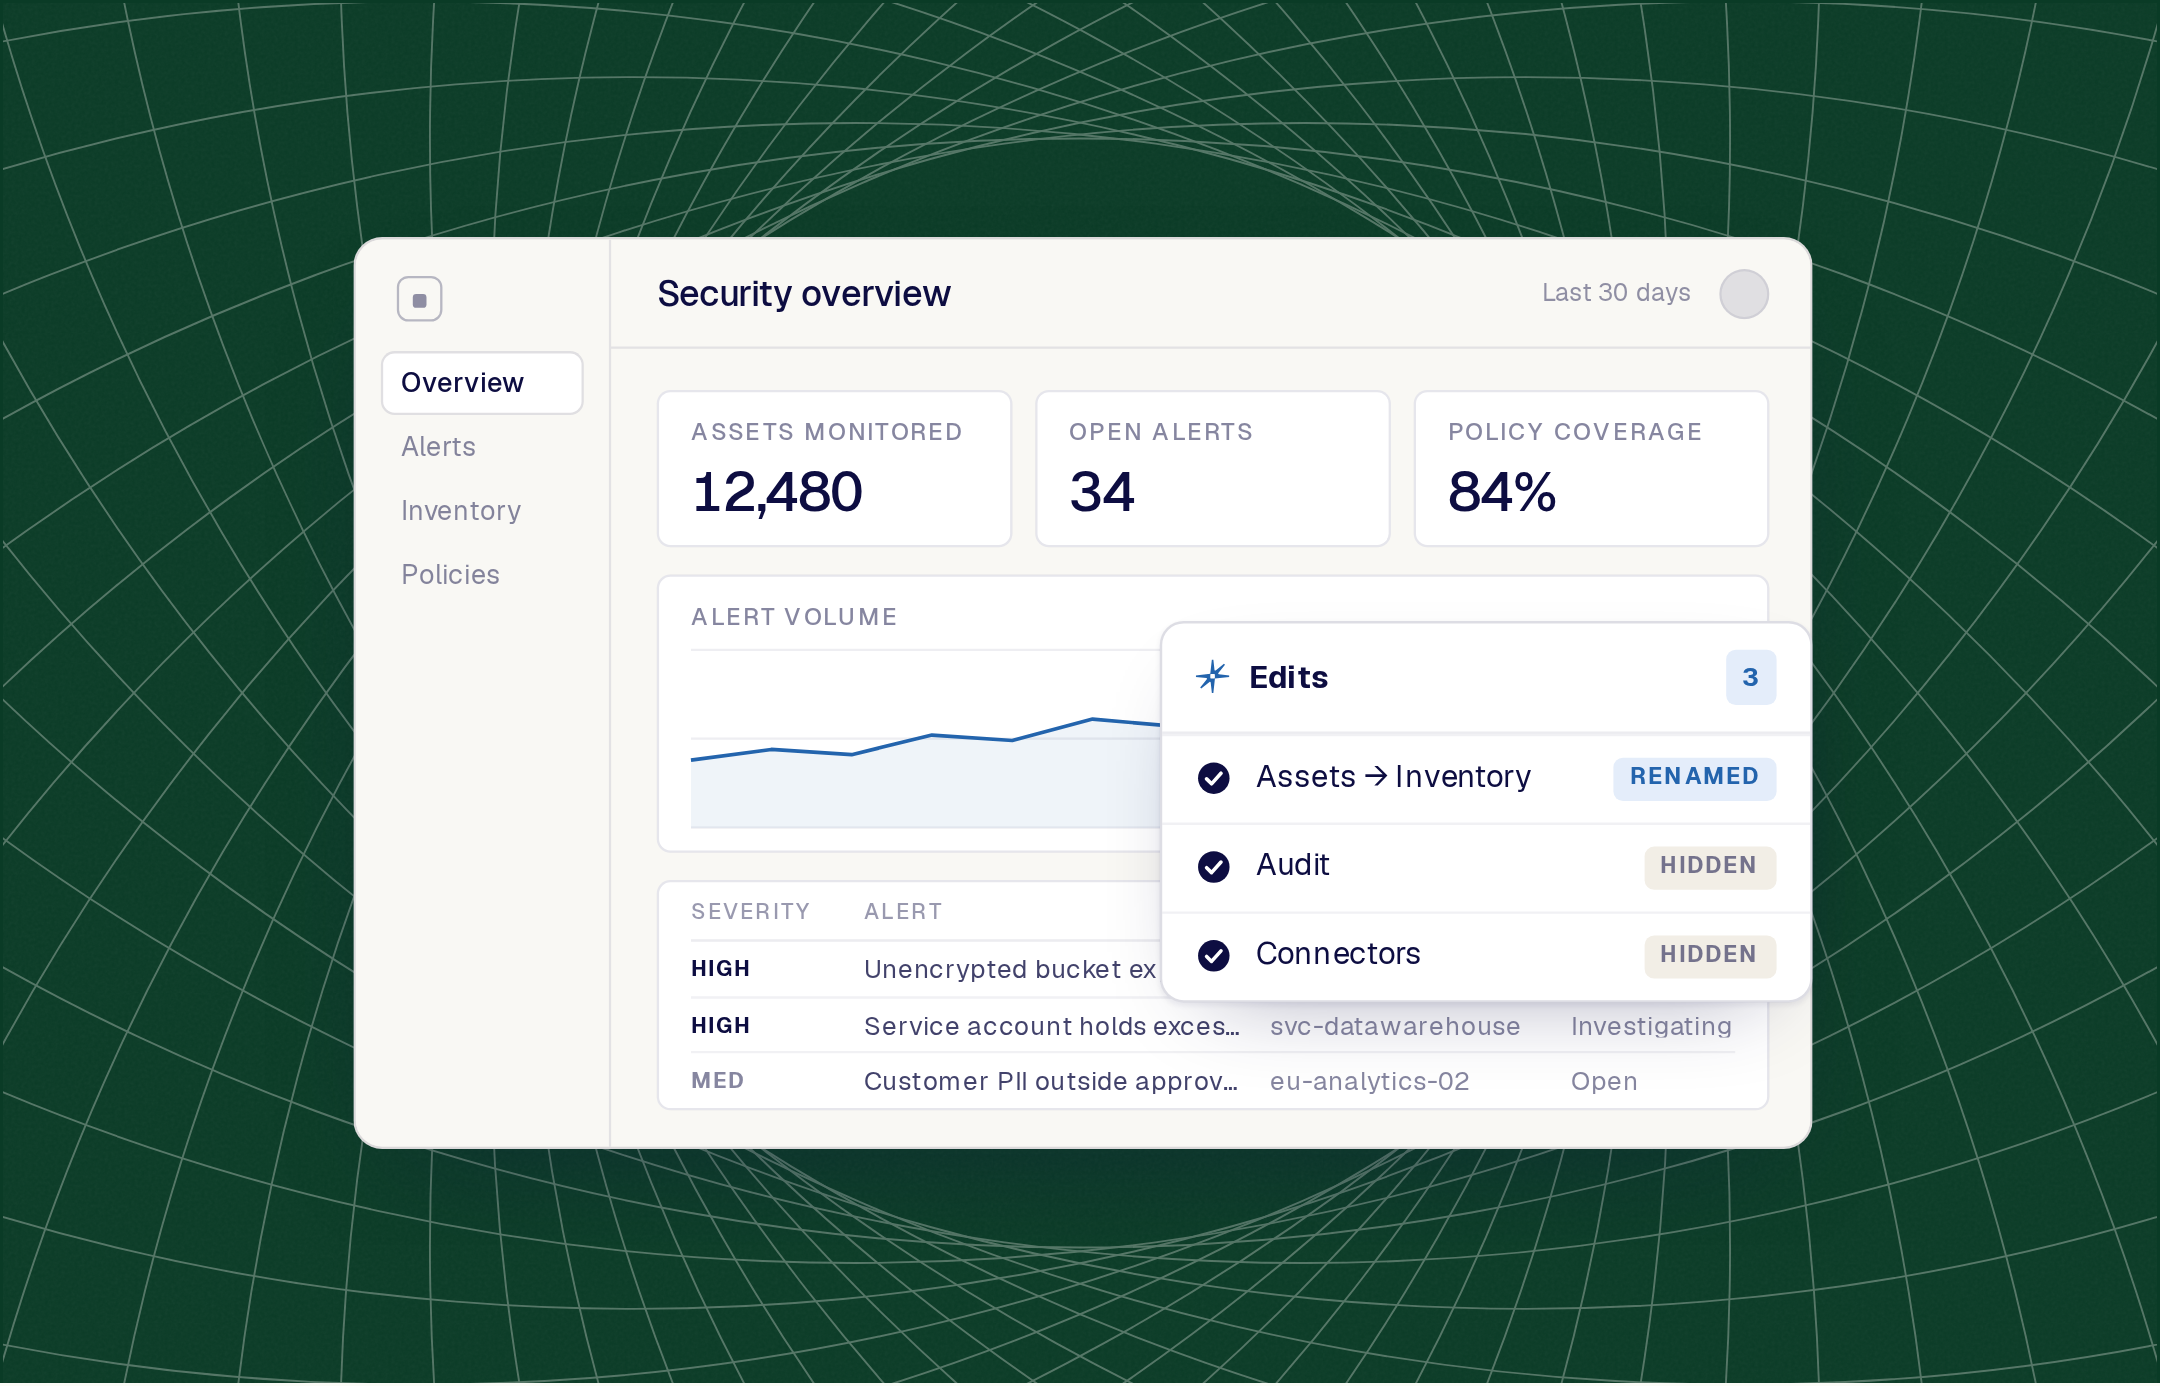Image resolution: width=2160 pixels, height=1386 pixels.
Task: Click the Investigating status cell
Action: pos(1651,1026)
